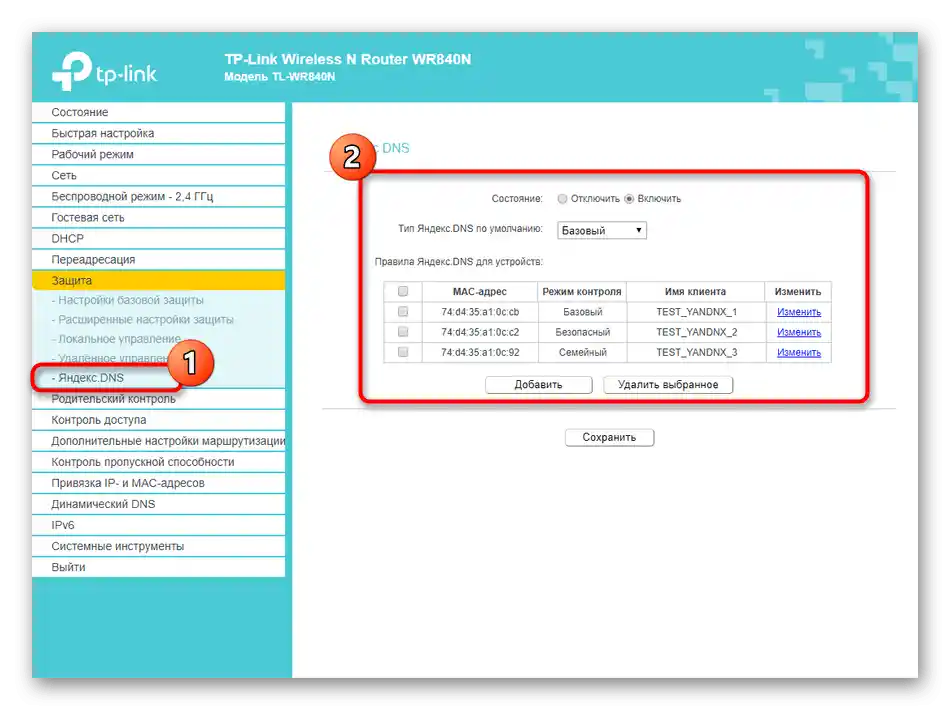Open Контроль пропускной способности menu

pos(158,462)
